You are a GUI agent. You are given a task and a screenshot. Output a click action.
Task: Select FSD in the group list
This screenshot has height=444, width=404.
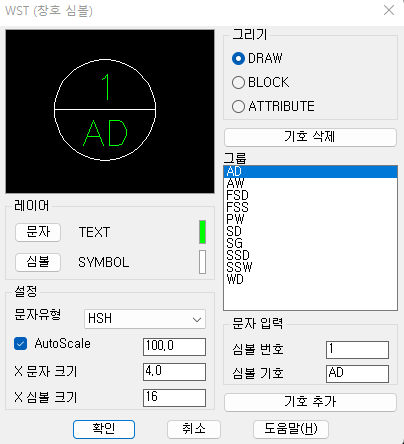point(310,195)
